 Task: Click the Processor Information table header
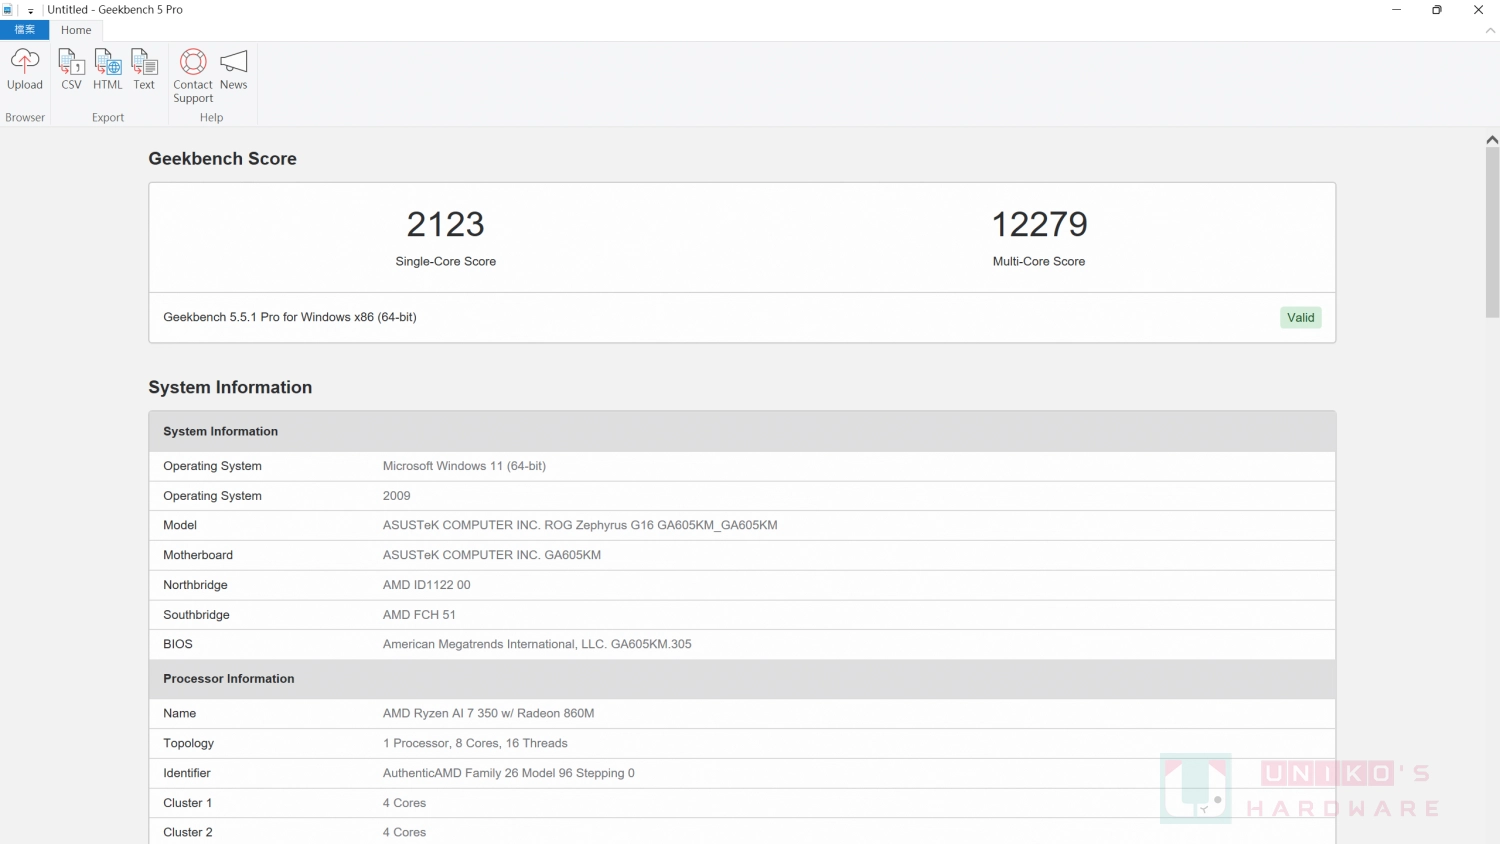[x=742, y=679]
